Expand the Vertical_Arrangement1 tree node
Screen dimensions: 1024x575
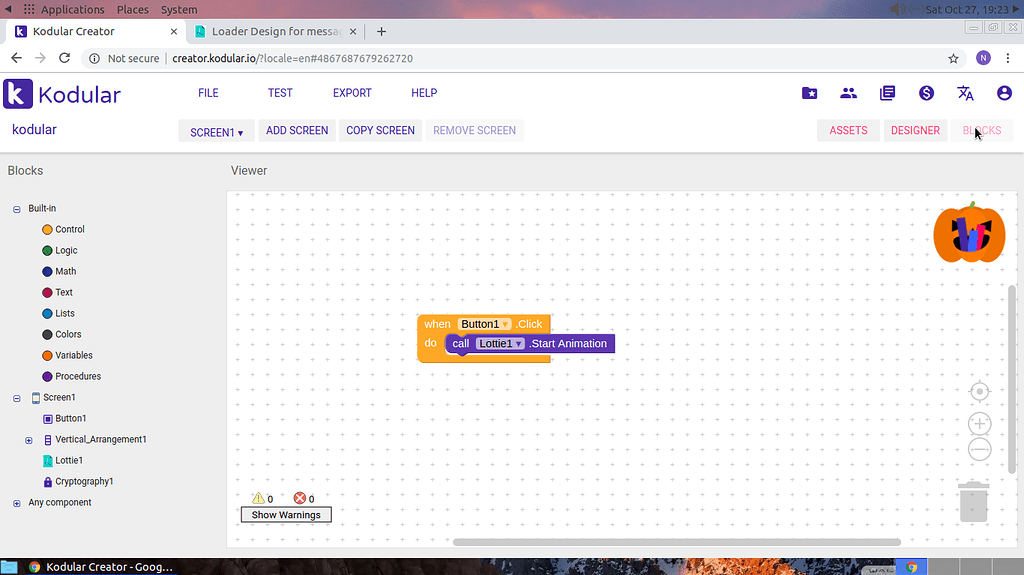click(x=29, y=440)
